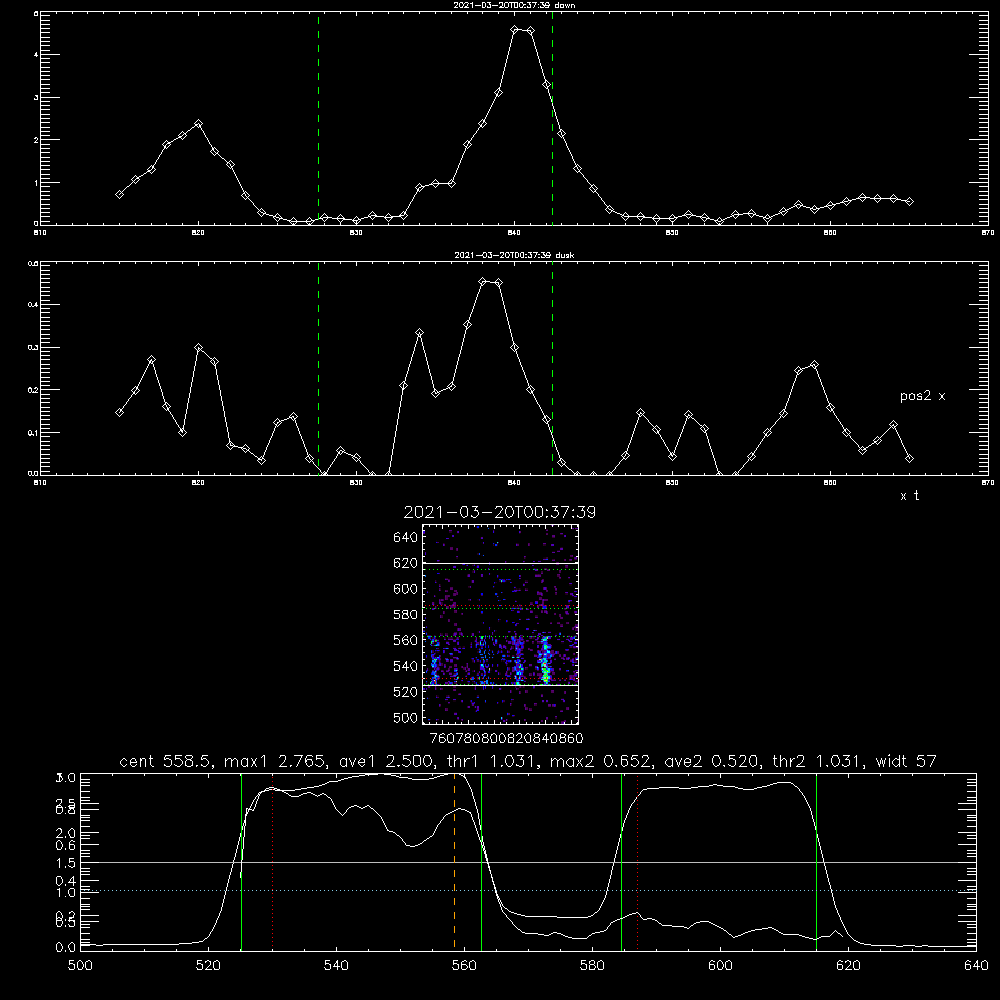The image size is (1000, 1000).
Task: Click the right green dashed line in dusk plot
Action: tap(552, 368)
